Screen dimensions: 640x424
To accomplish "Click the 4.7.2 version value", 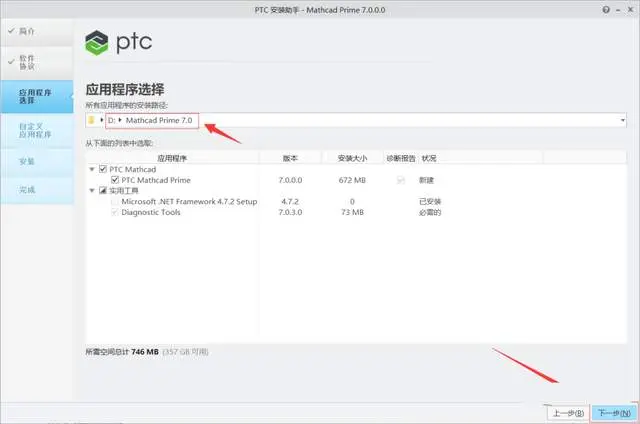I will click(x=290, y=201).
